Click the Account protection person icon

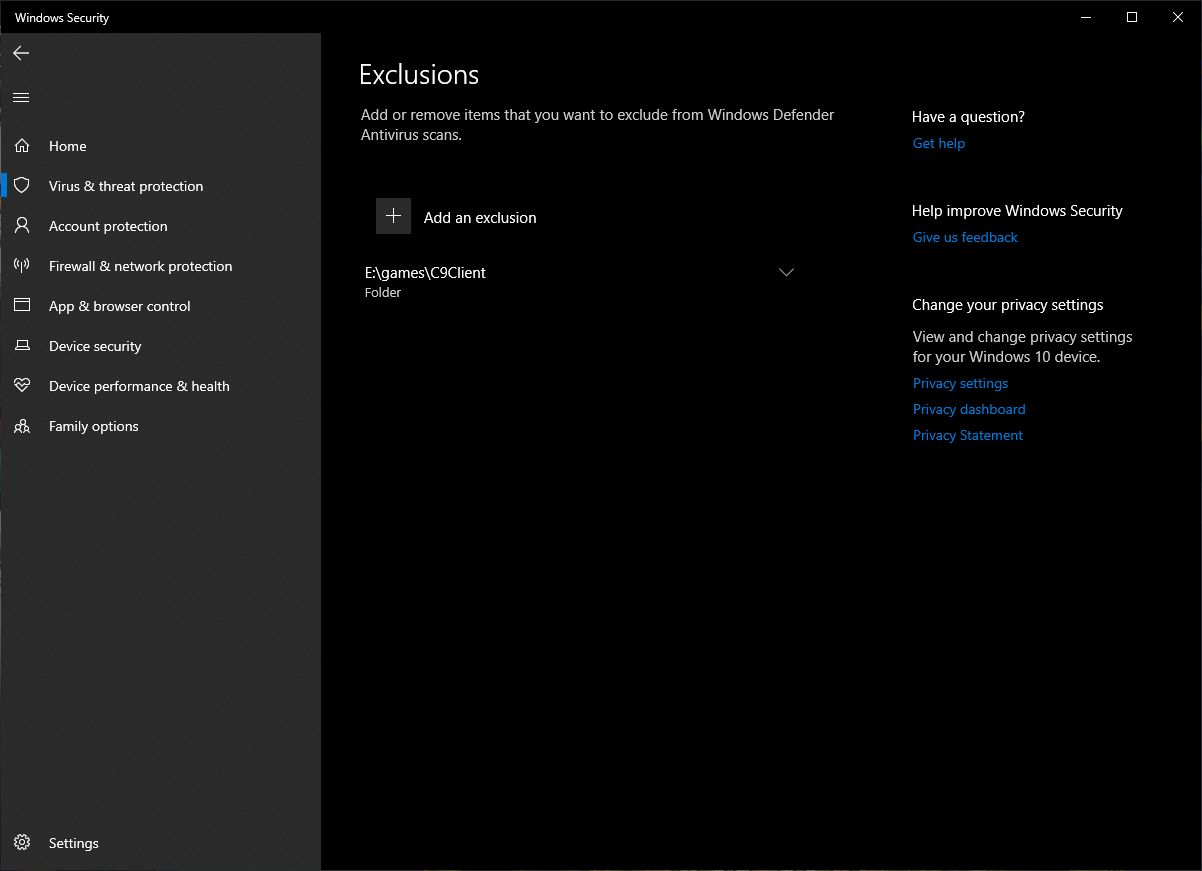(22, 226)
